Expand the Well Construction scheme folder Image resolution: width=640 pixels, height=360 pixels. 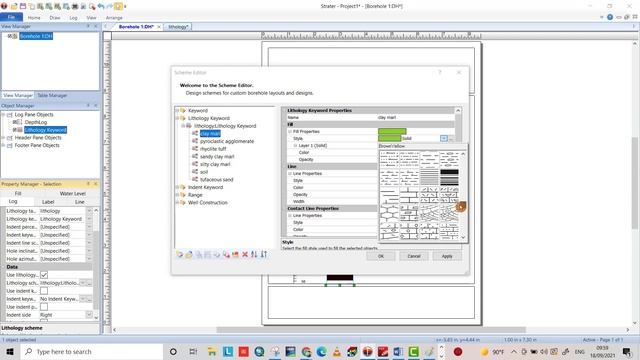pos(177,203)
